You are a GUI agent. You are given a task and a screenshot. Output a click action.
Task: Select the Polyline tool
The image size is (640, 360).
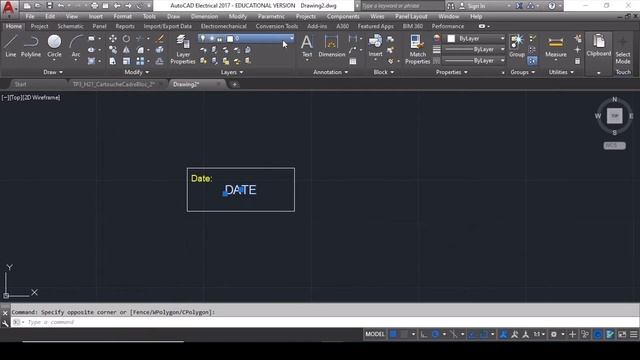point(31,46)
